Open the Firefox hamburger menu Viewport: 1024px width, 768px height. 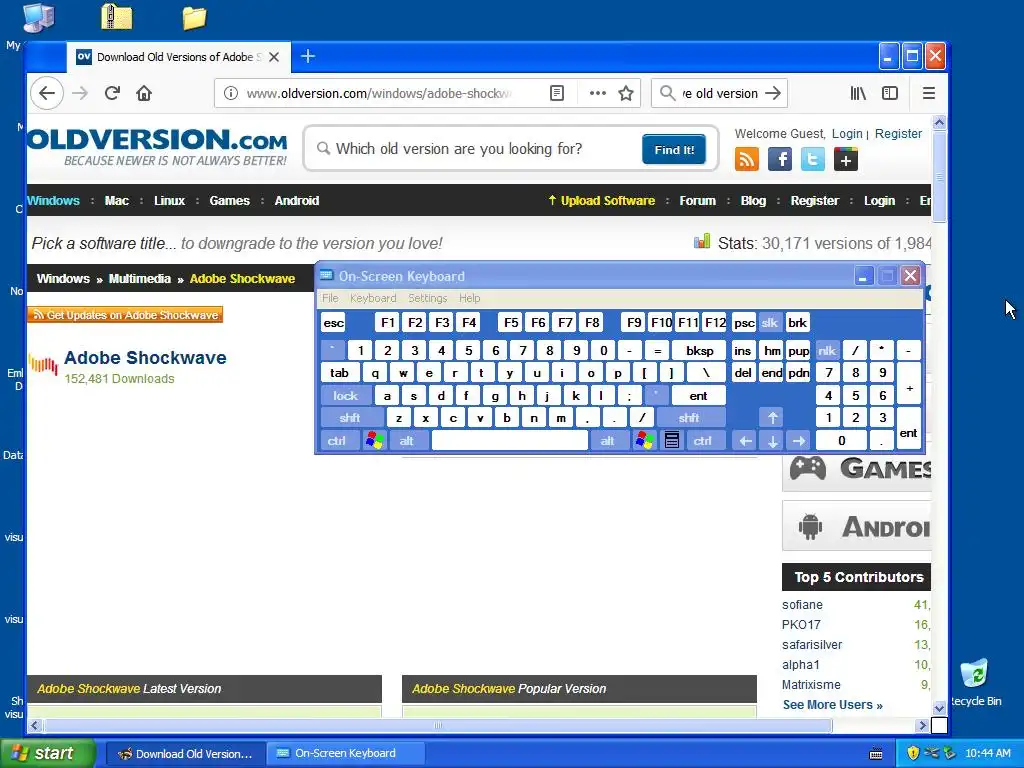(929, 93)
